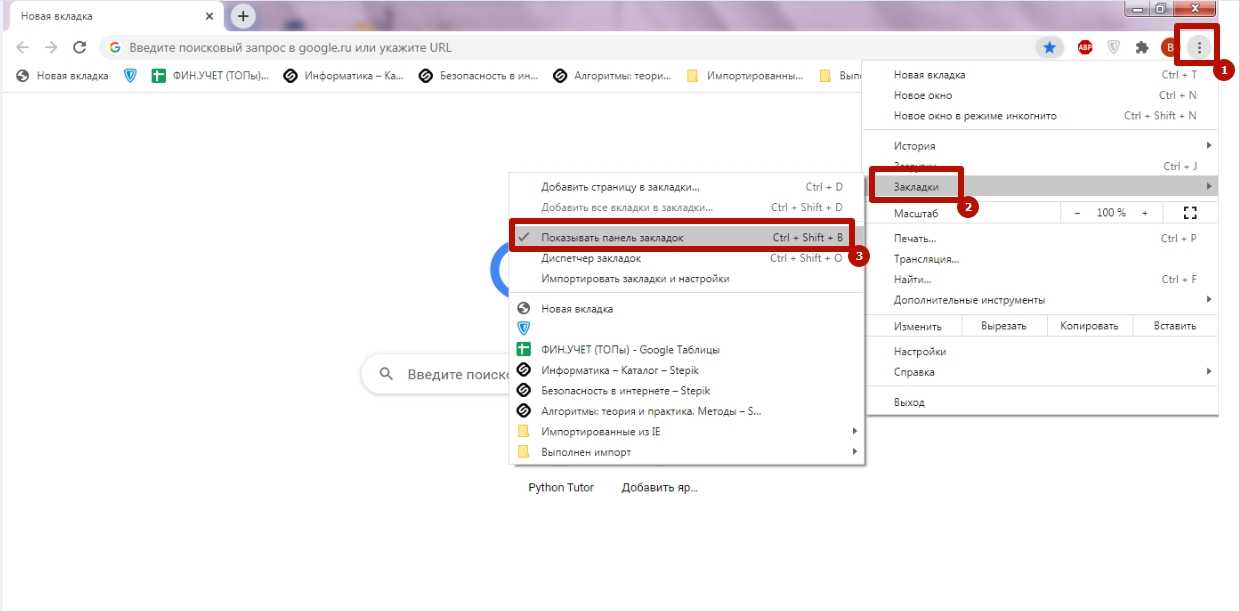The height and width of the screenshot is (611, 1239).
Task: Open the AdBlock Plus extension icon
Action: coord(1085,47)
